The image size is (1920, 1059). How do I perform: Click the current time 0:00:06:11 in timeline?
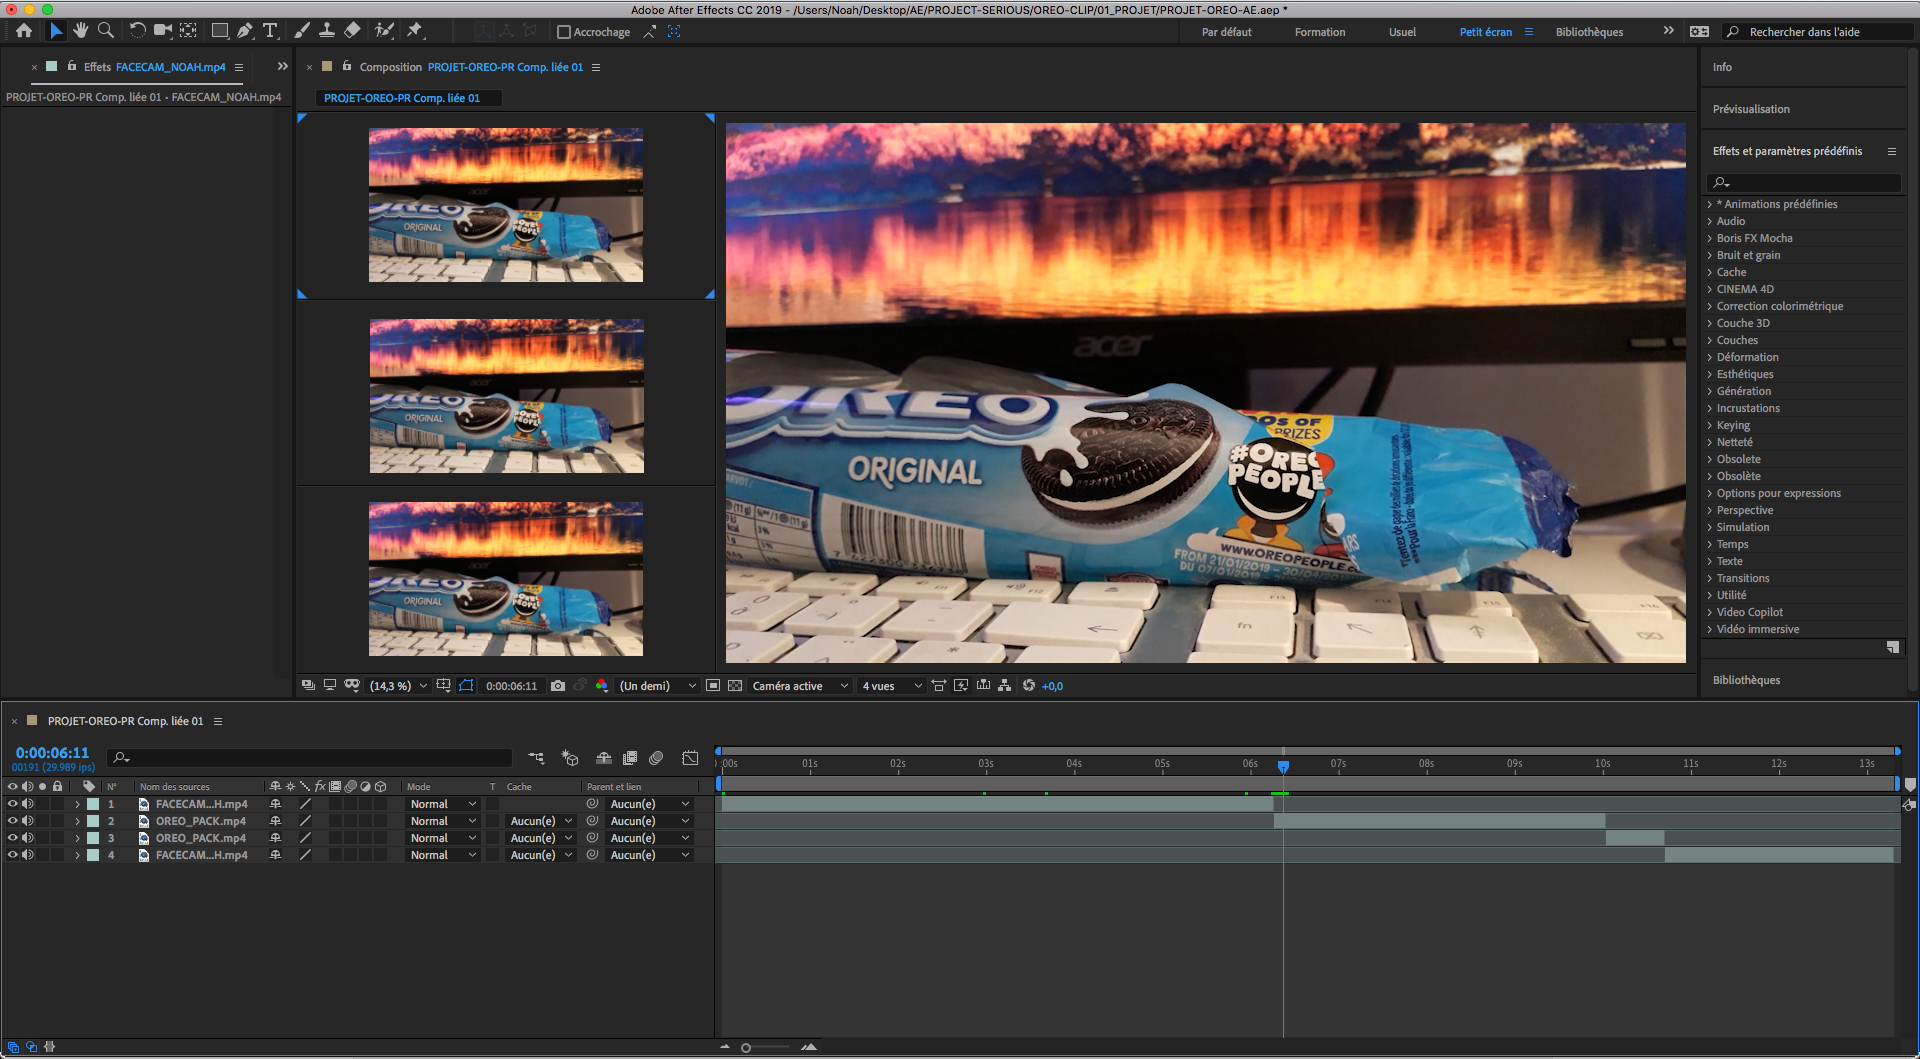coord(52,752)
